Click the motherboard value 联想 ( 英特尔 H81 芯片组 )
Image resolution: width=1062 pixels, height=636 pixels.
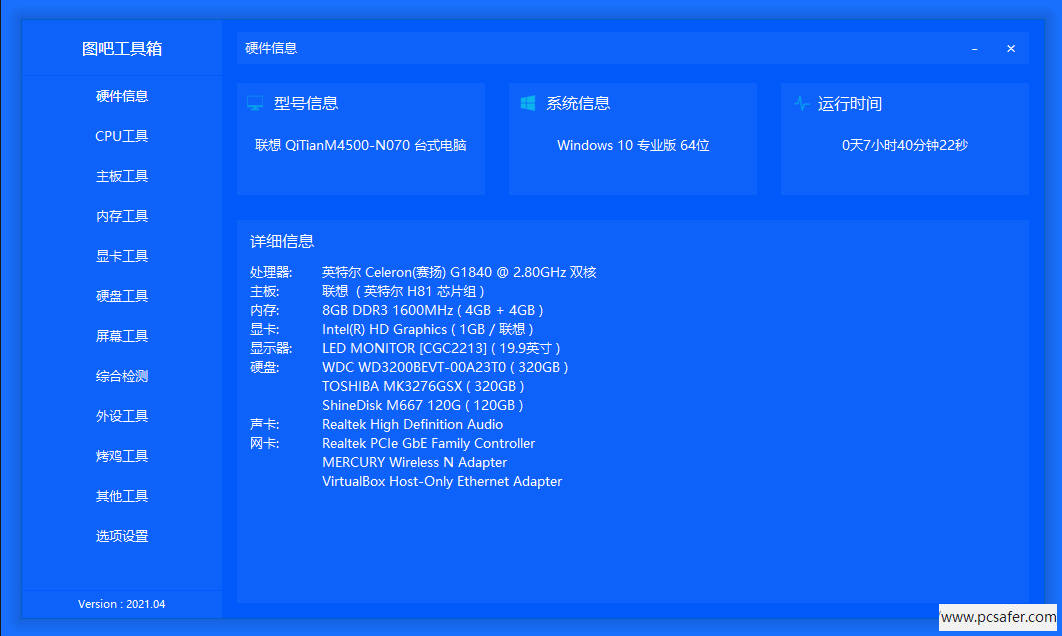pyautogui.click(x=403, y=291)
